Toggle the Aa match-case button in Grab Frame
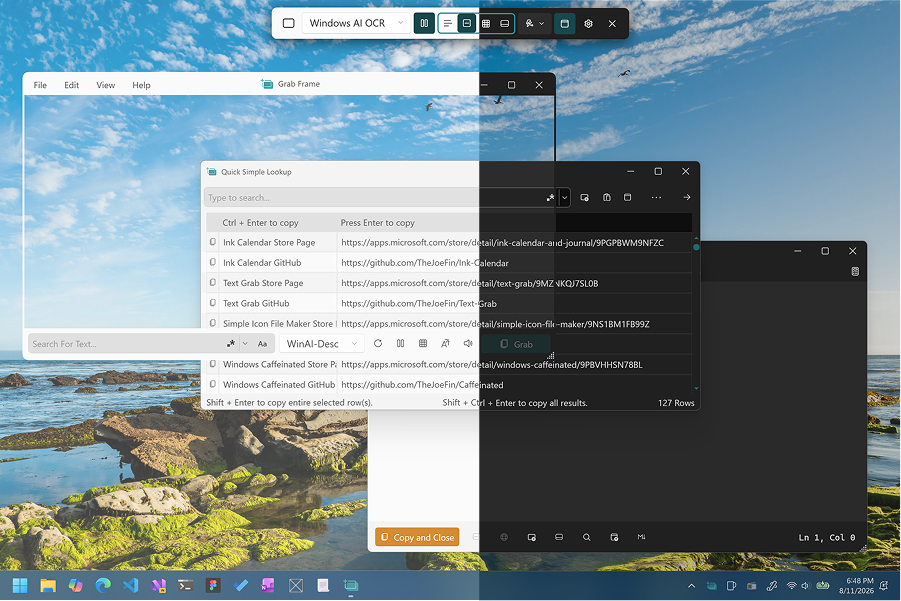 click(263, 344)
